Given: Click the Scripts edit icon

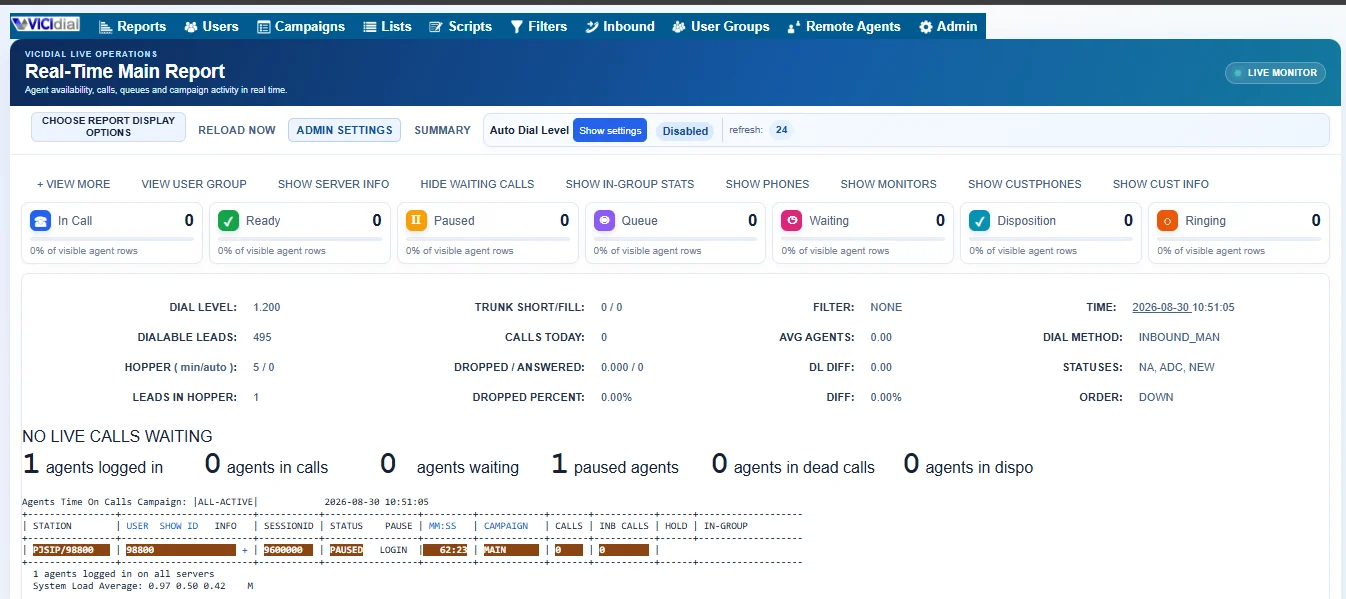Looking at the screenshot, I should pos(435,27).
